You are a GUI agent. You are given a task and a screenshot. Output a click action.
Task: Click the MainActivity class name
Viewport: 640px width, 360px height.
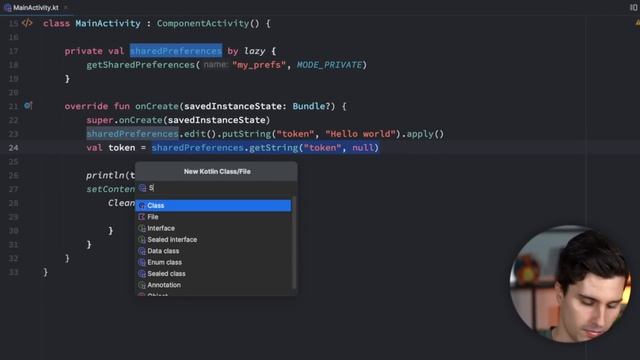click(108, 23)
